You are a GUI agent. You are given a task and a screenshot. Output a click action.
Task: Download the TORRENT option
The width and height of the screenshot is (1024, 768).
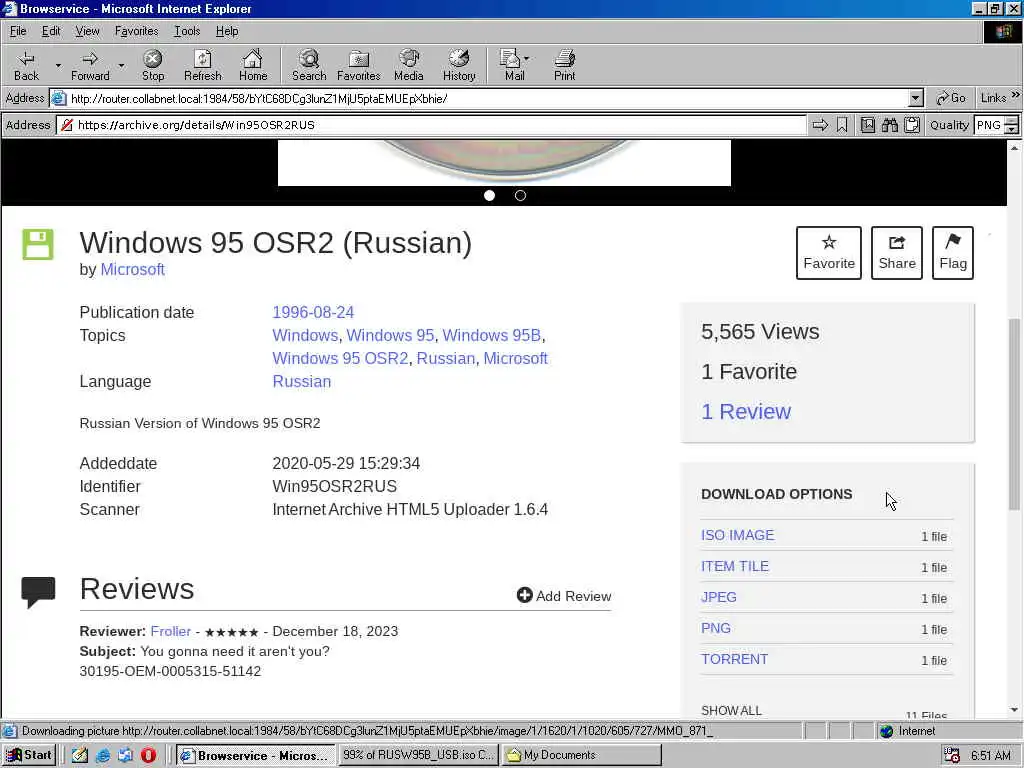point(734,659)
